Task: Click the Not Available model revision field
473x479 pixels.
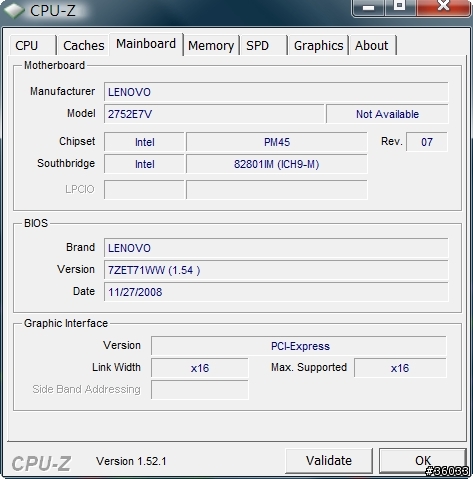Action: click(x=387, y=114)
